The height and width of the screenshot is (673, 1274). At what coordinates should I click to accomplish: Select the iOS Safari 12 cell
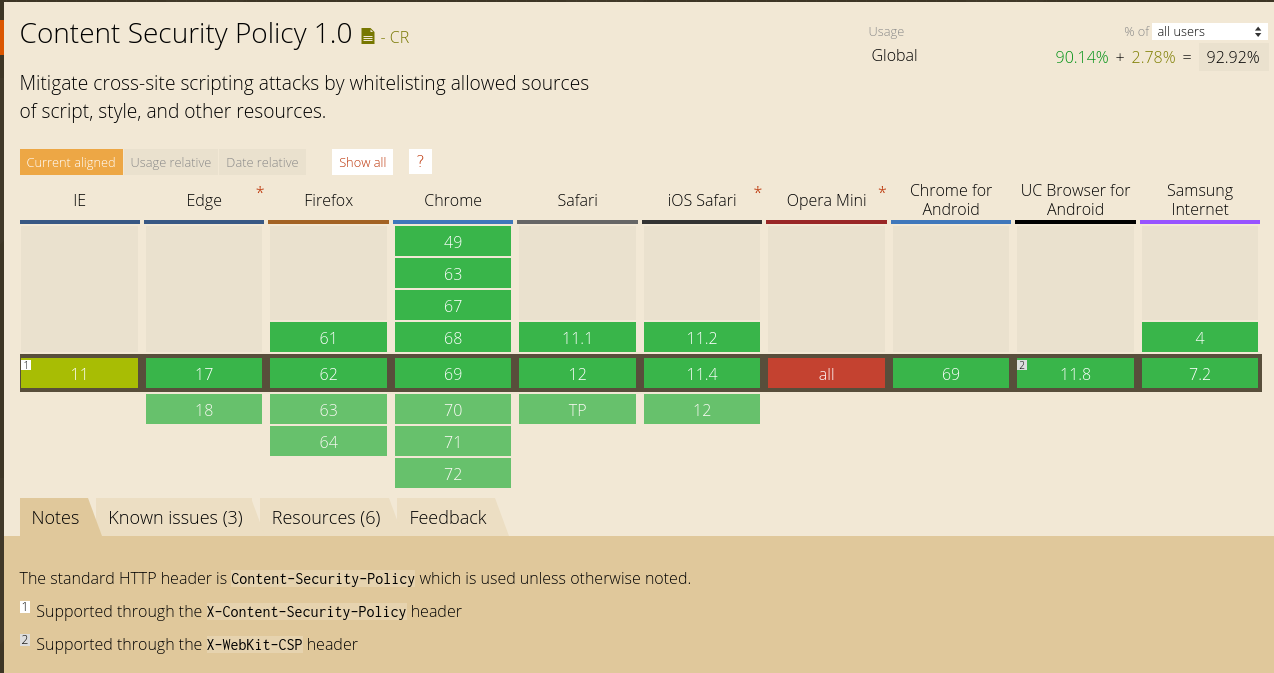702,409
